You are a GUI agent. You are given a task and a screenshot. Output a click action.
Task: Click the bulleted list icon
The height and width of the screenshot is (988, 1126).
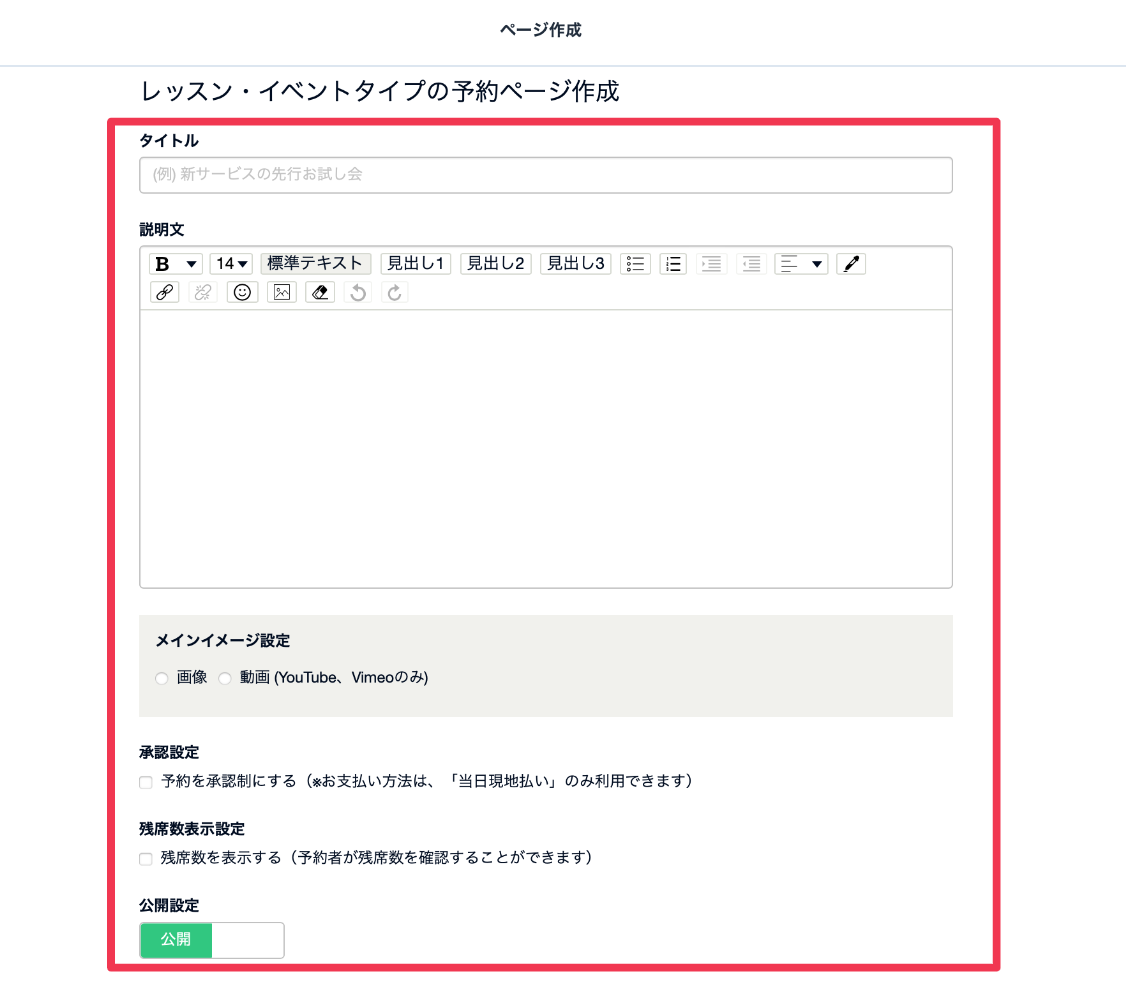635,264
